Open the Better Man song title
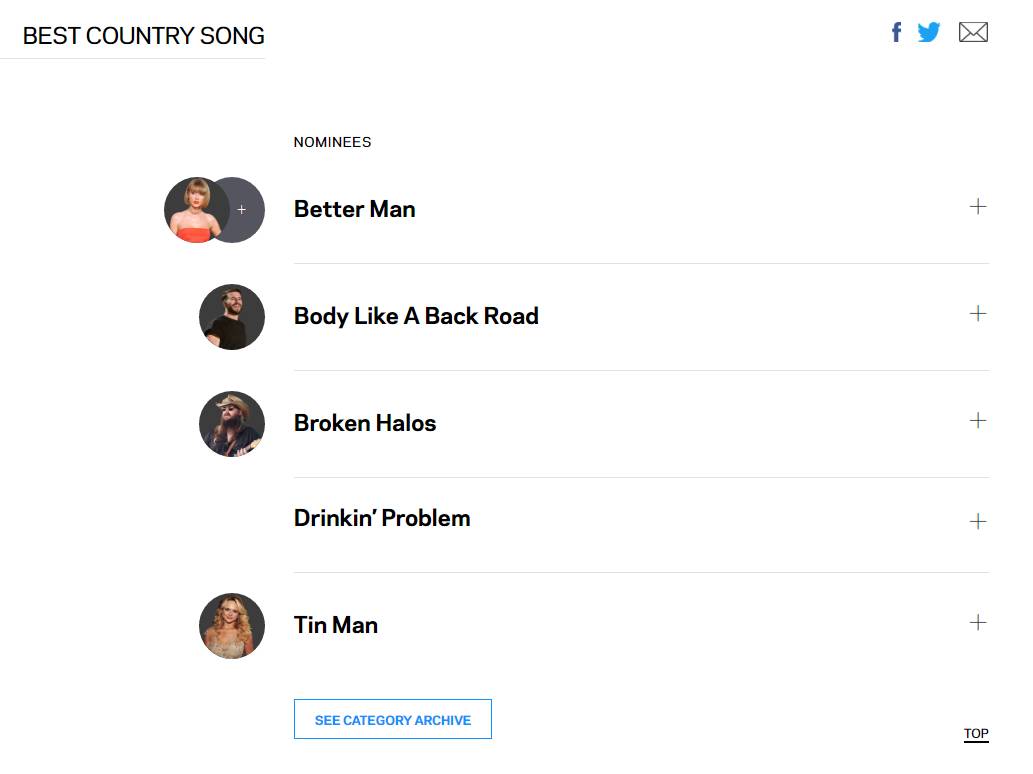Image resolution: width=1033 pixels, height=774 pixels. tap(354, 209)
